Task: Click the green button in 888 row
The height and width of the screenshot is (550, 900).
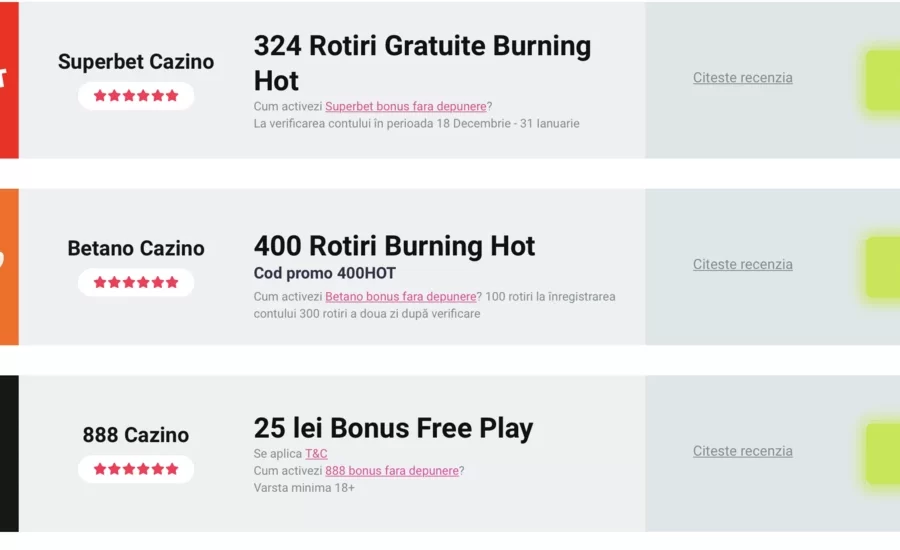Action: pyautogui.click(x=883, y=454)
